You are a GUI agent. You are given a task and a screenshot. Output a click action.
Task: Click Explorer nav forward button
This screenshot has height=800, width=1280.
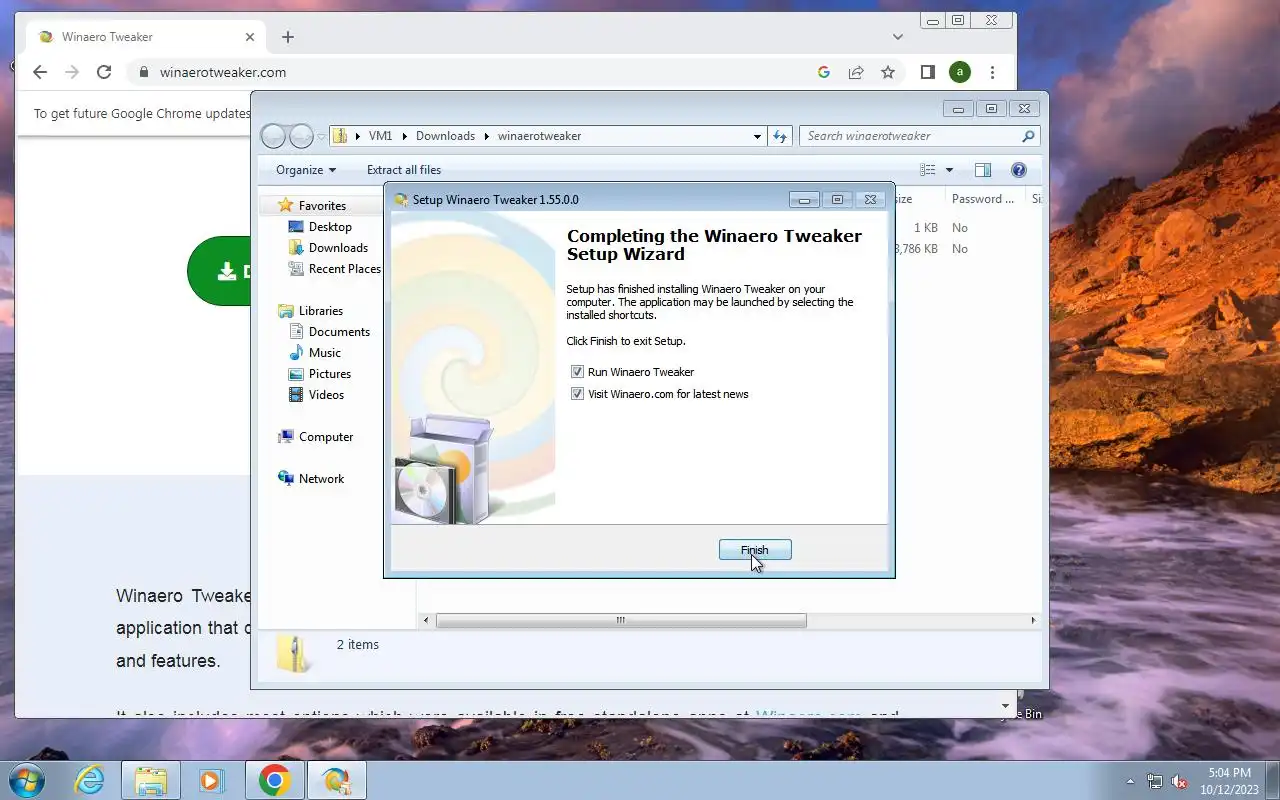(301, 136)
